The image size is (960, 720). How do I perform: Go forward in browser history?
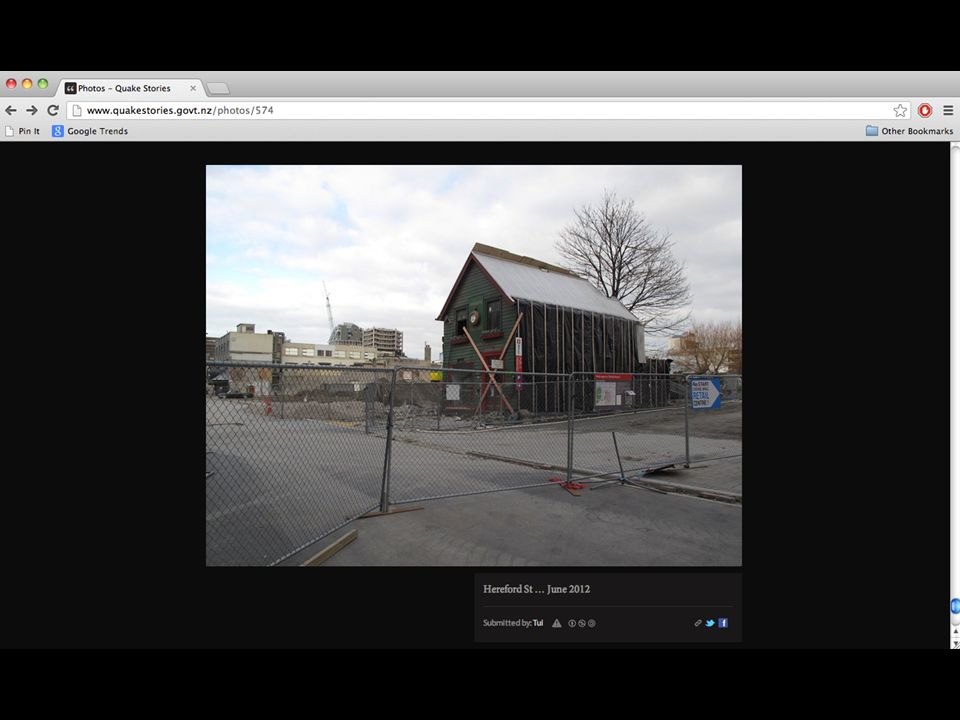pyautogui.click(x=32, y=110)
